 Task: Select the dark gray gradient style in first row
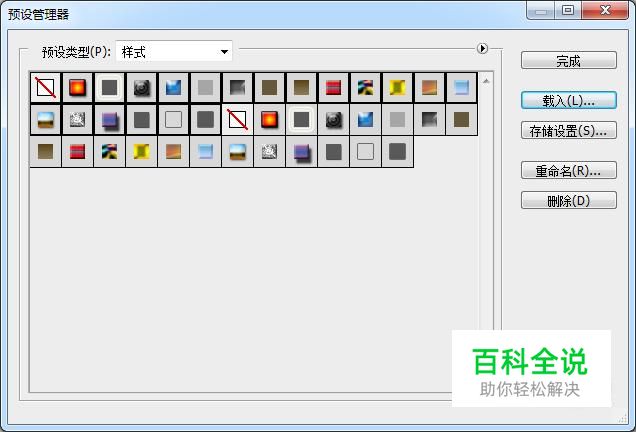pyautogui.click(x=237, y=87)
